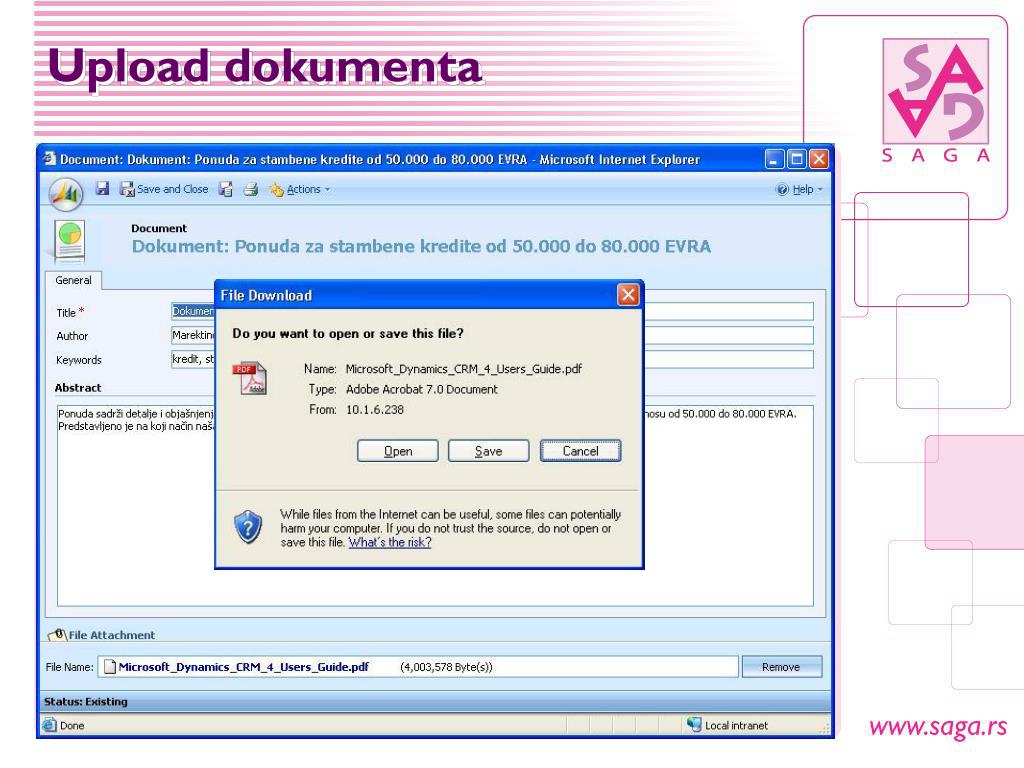The image size is (1024, 768).
Task: Click "Adobe Acrobat 7.0 Document" type text
Action: click(422, 389)
